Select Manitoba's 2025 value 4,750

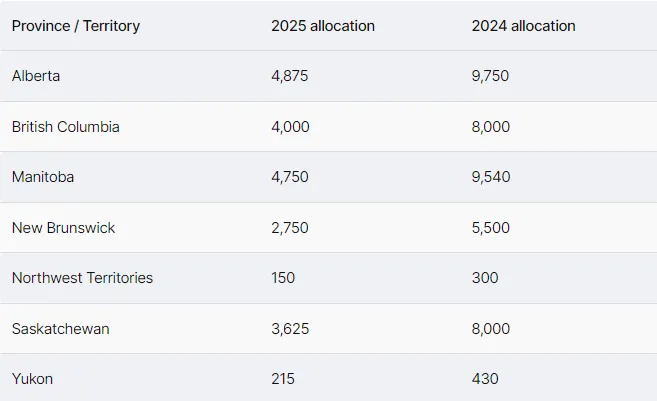pyautogui.click(x=290, y=177)
